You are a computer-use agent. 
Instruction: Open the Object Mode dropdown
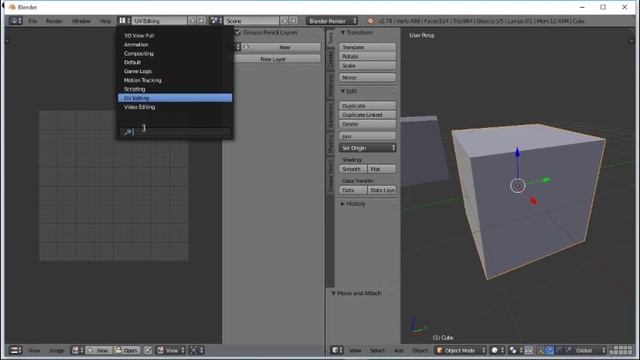[x=461, y=350]
